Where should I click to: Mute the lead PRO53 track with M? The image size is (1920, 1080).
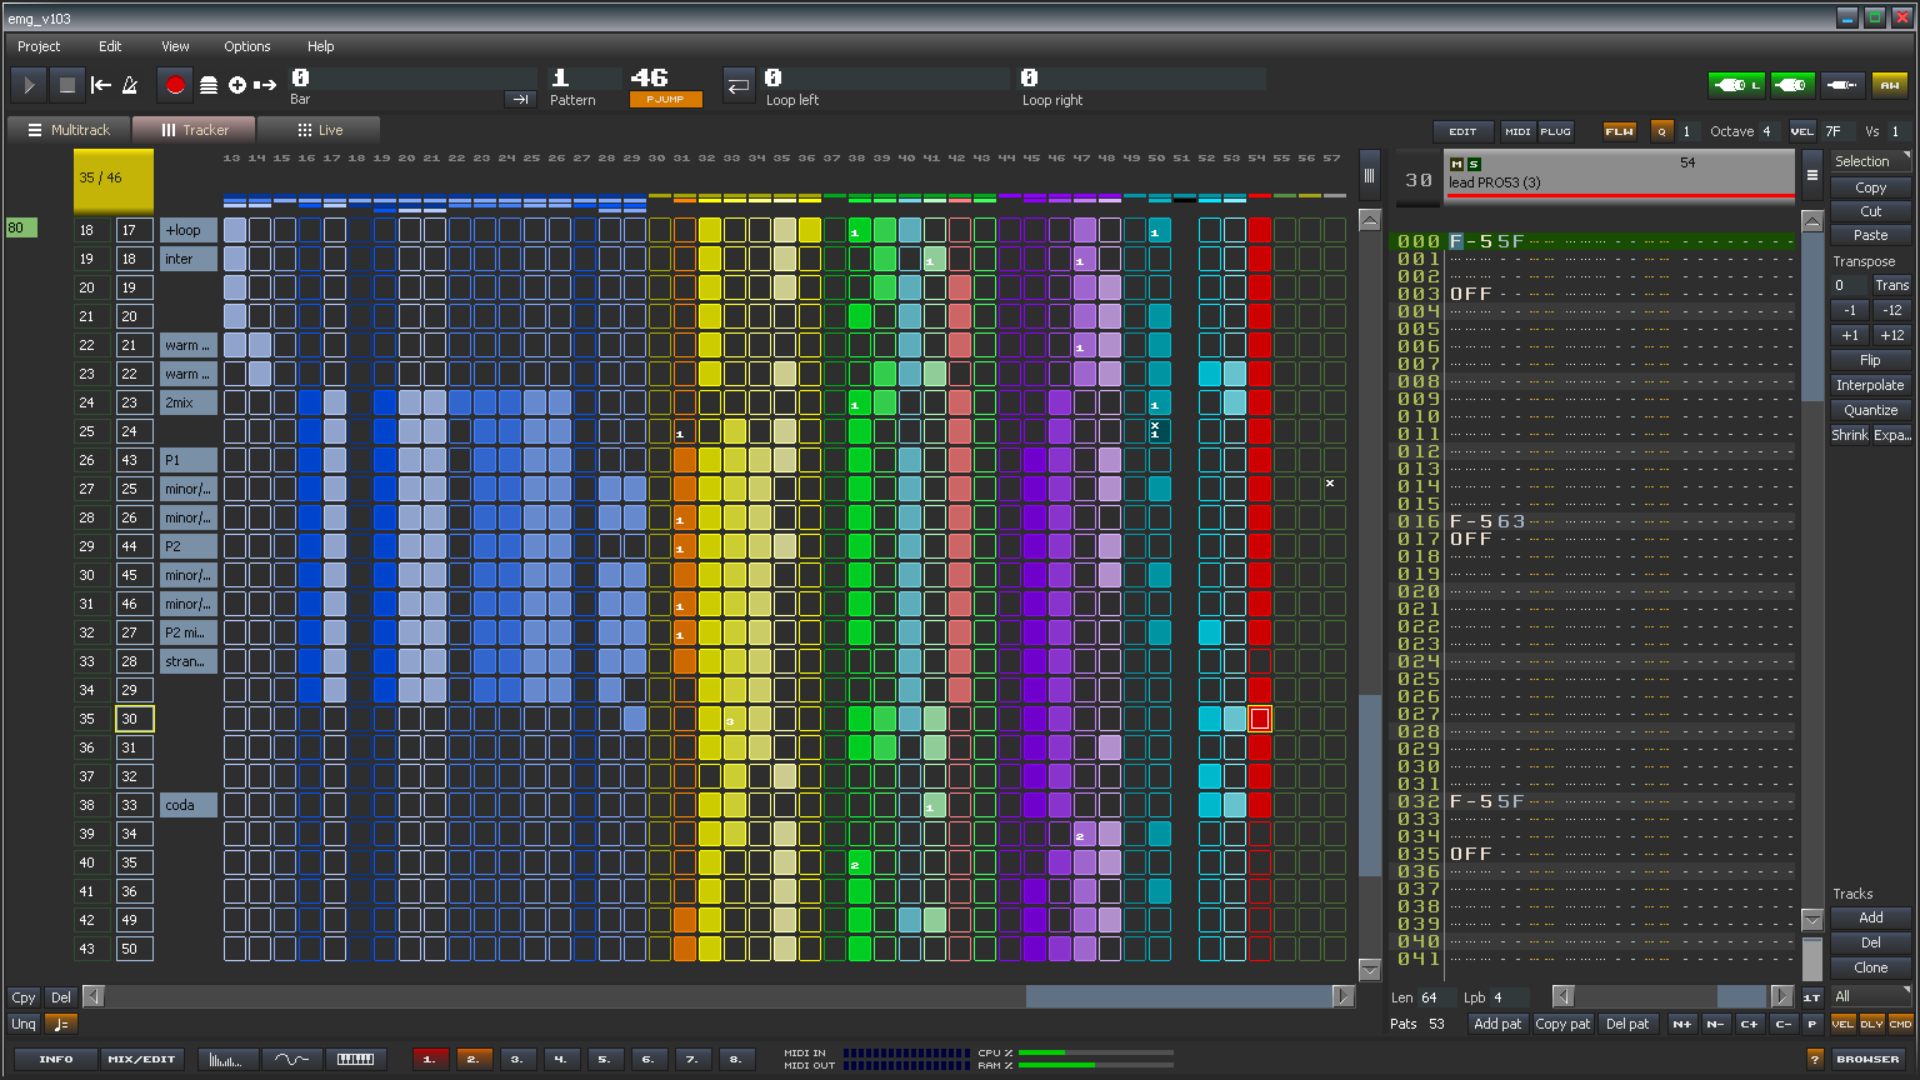click(x=1456, y=164)
